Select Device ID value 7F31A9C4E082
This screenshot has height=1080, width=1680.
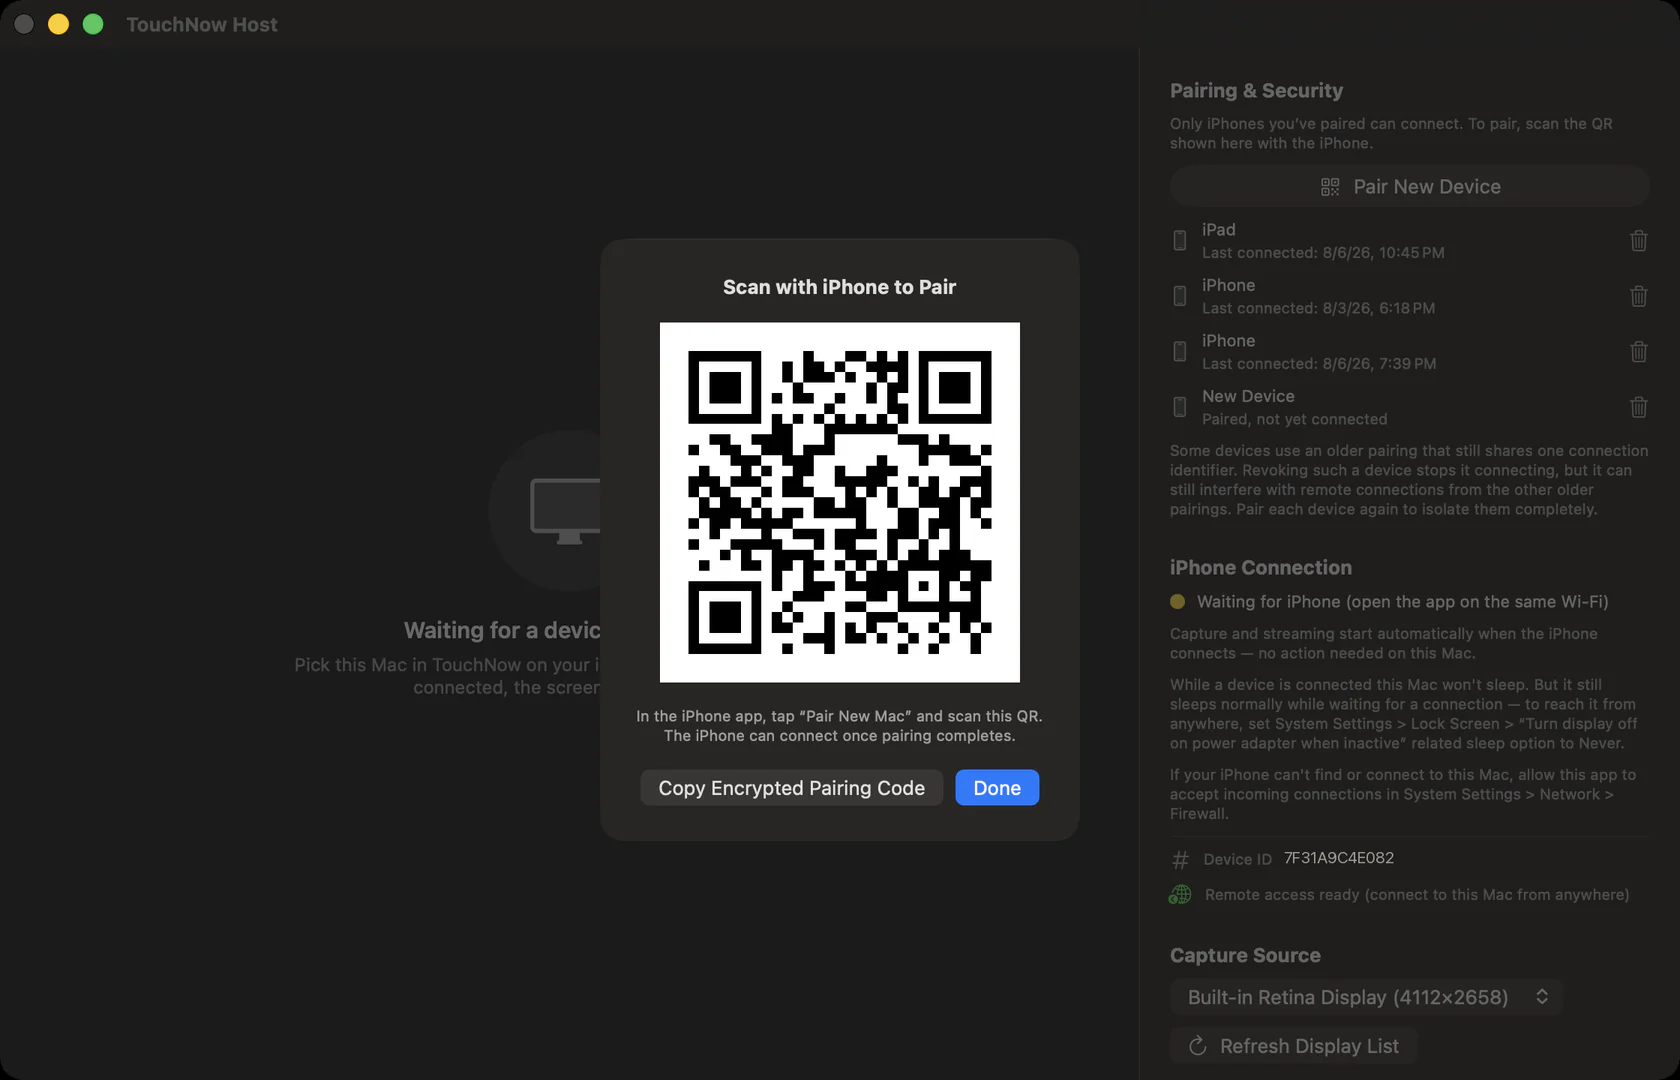1338,858
